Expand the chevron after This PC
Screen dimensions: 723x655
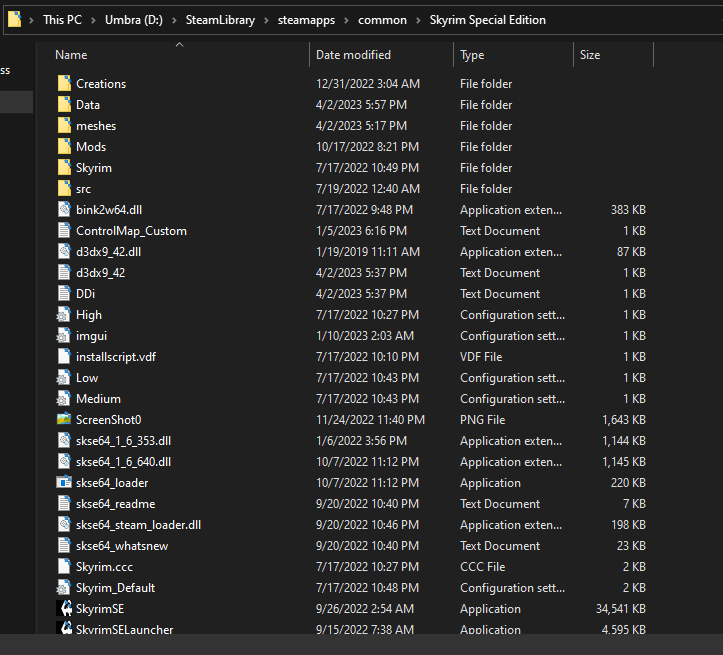[93, 20]
